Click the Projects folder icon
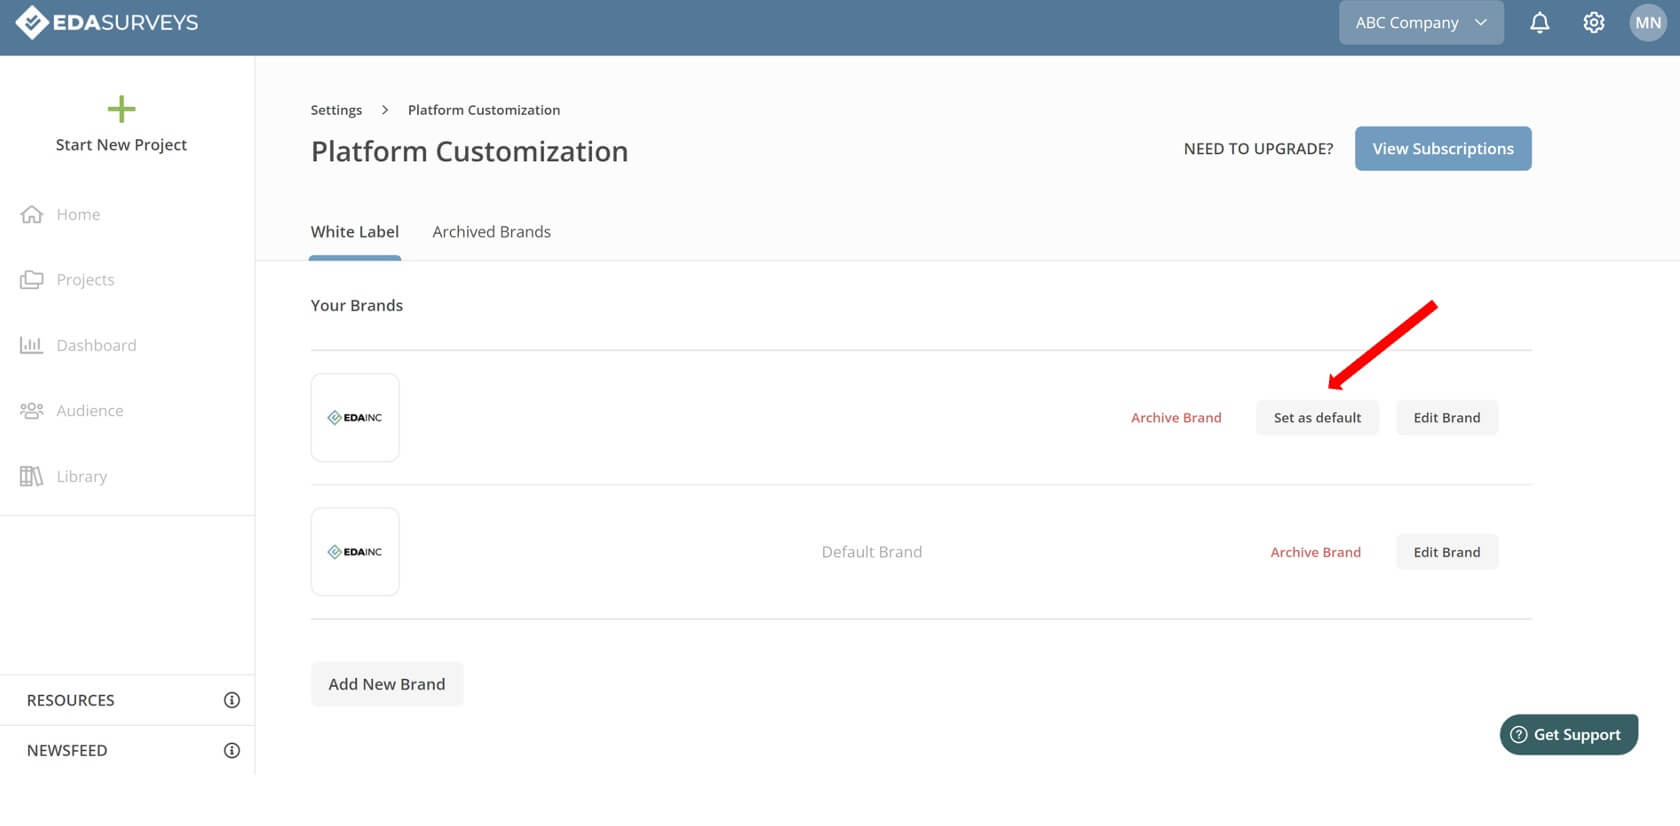This screenshot has width=1680, height=826. click(x=32, y=280)
